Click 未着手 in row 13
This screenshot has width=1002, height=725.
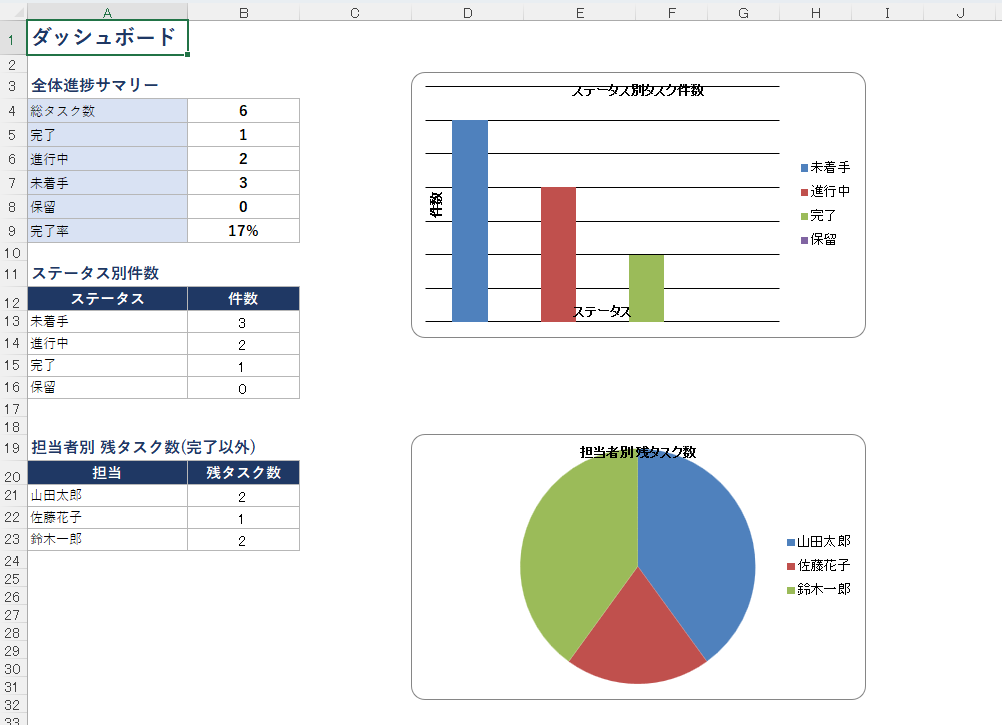(107, 321)
